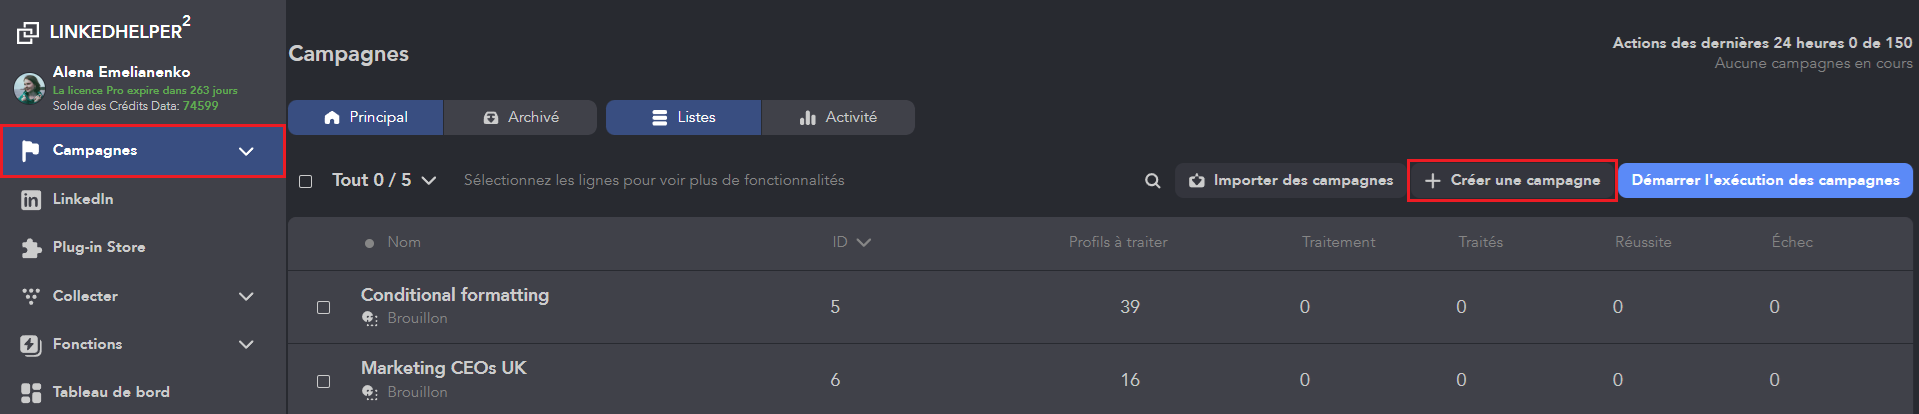Toggle the select-all campaigns checkbox
1919x414 pixels.
click(x=306, y=181)
